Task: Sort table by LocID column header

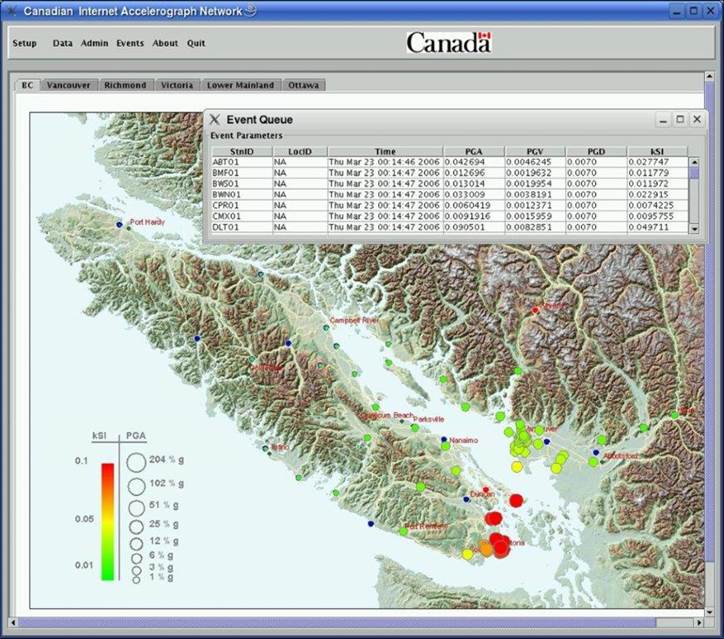Action: click(300, 151)
